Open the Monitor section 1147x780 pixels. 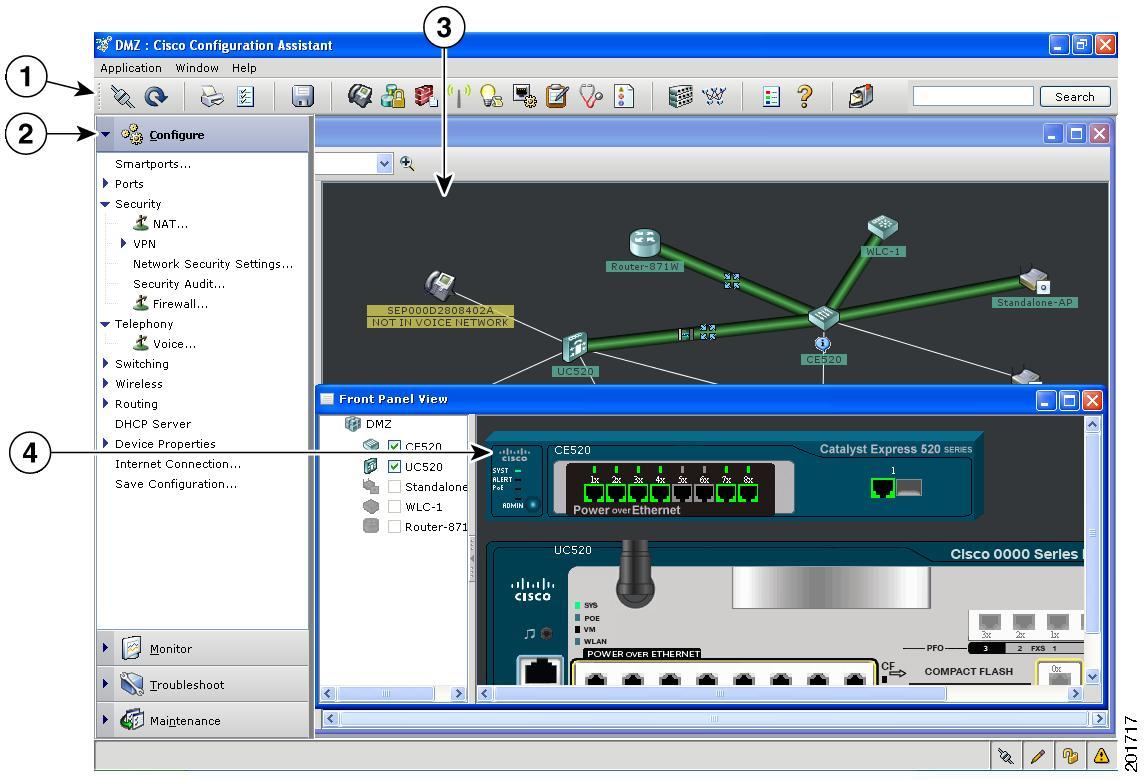[x=203, y=648]
